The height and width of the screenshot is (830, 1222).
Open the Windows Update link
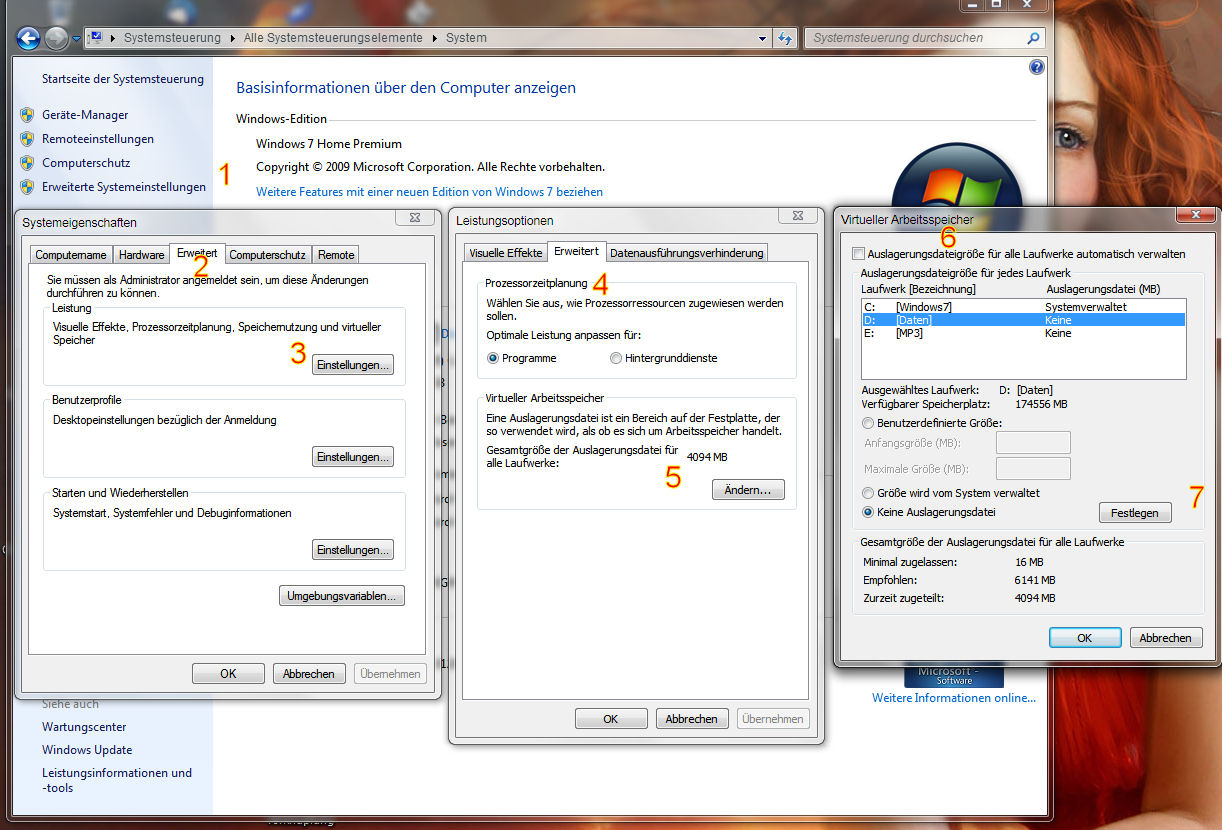click(87, 750)
